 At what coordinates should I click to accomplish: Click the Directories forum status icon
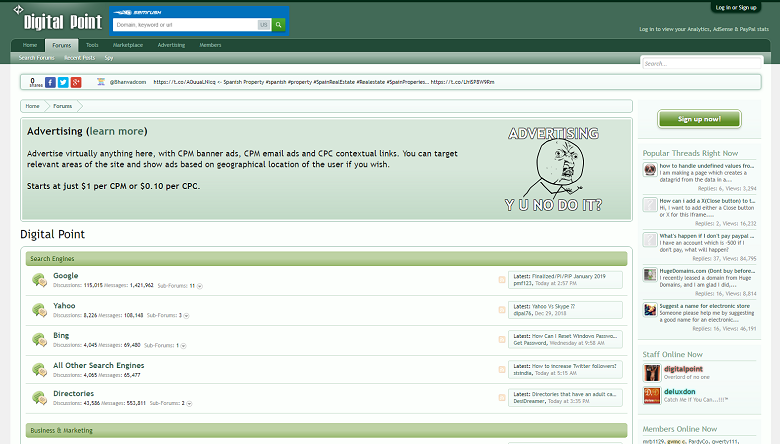coord(39,398)
